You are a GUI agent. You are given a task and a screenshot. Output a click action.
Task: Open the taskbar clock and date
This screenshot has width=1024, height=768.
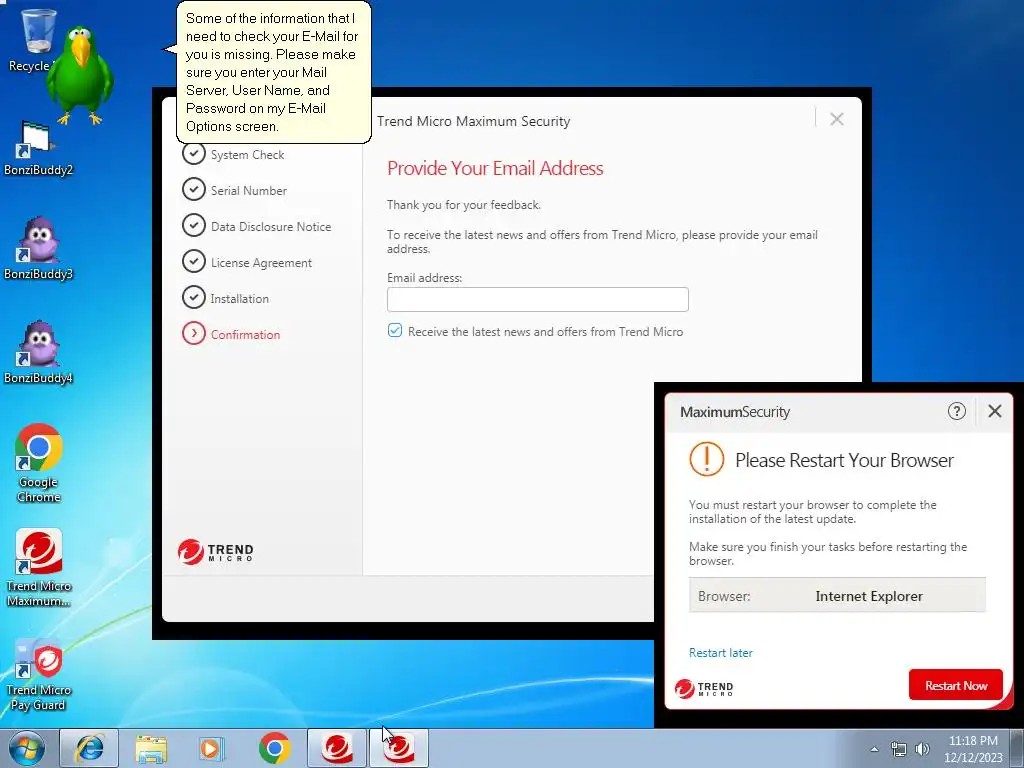[x=973, y=749]
